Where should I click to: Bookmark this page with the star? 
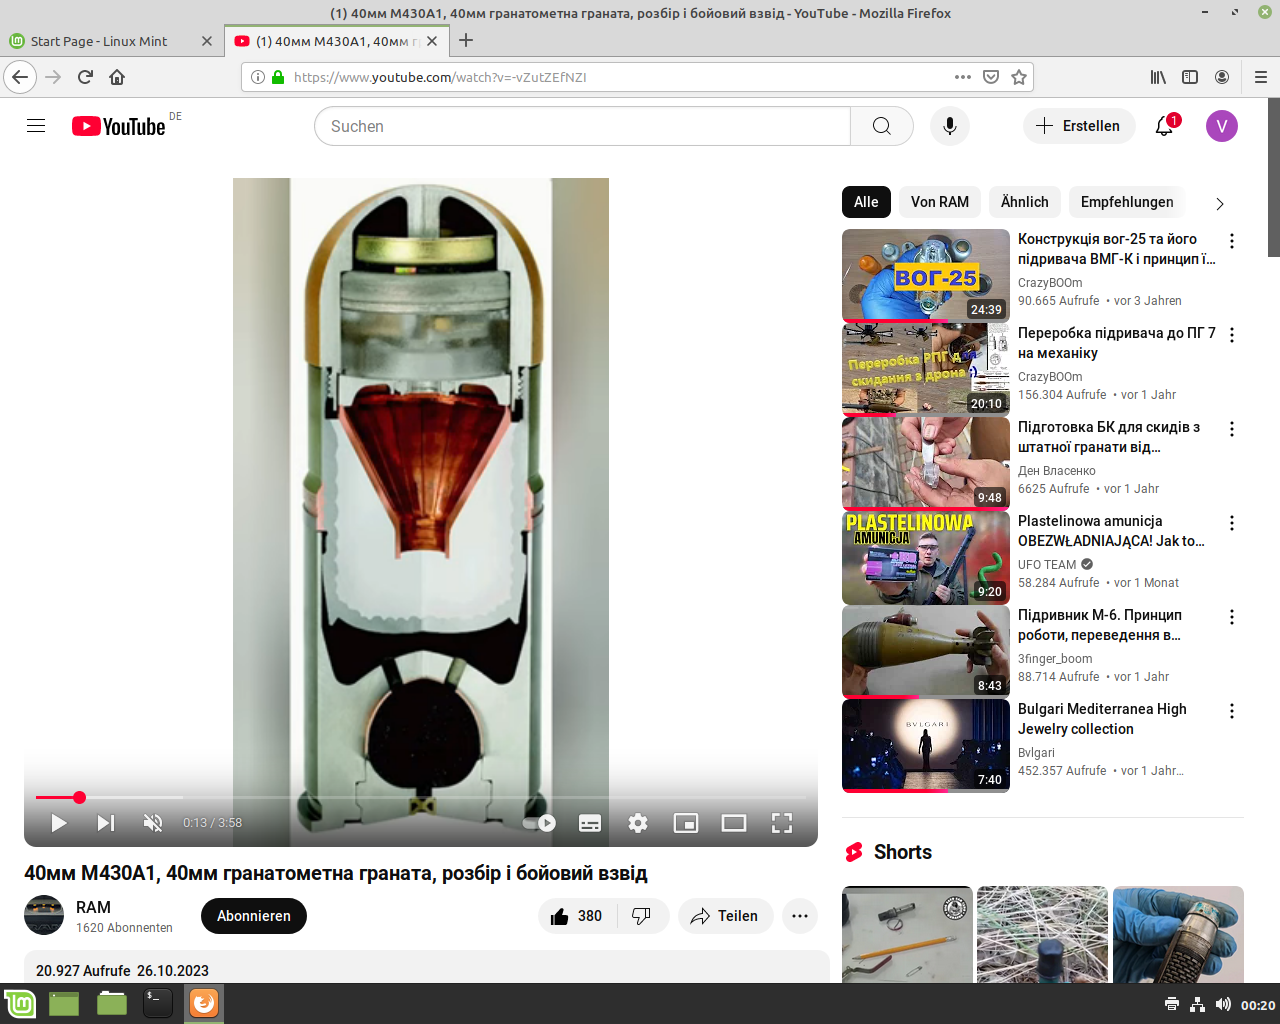1019,77
